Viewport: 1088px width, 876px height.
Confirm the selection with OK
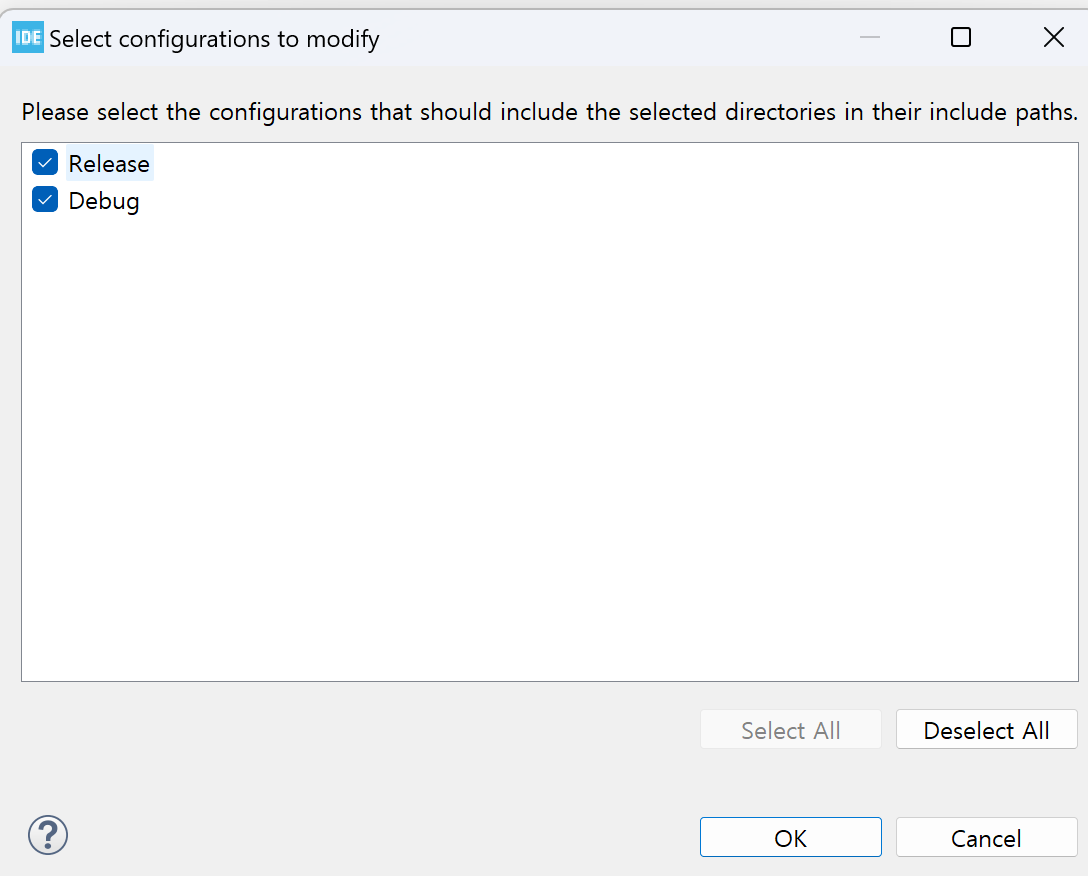click(790, 838)
